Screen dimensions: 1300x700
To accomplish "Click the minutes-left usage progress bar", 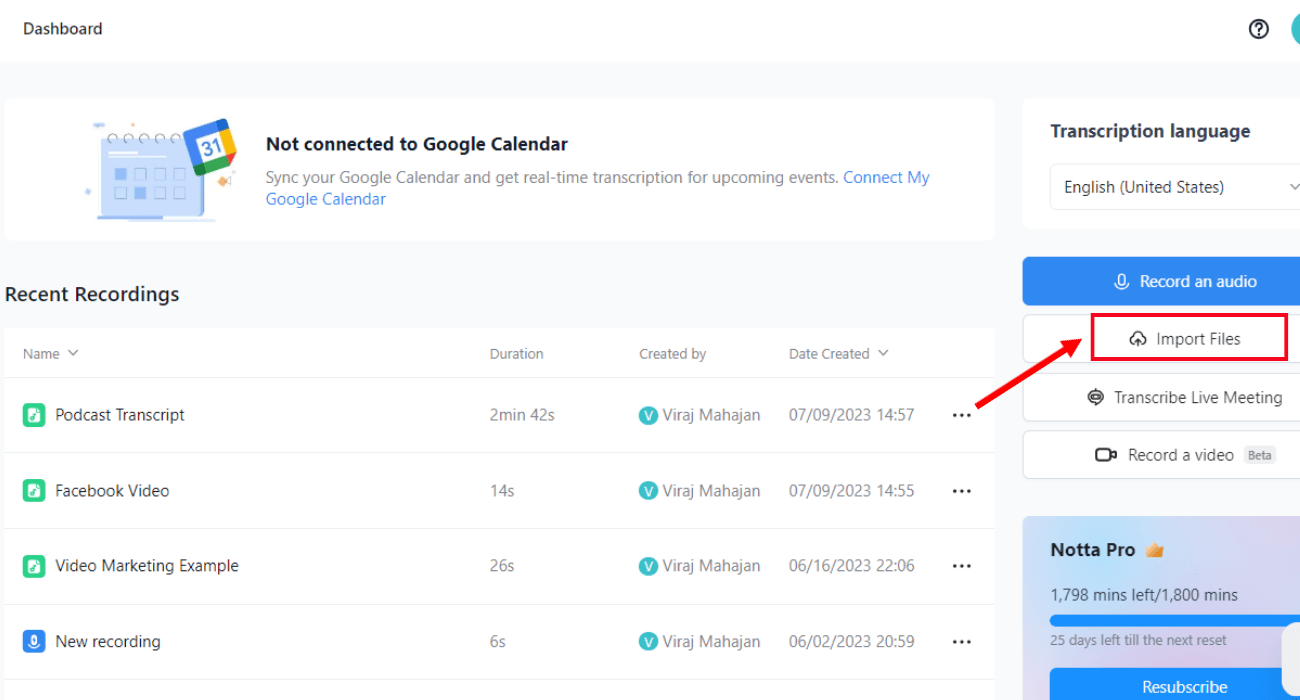I will 1175,620.
